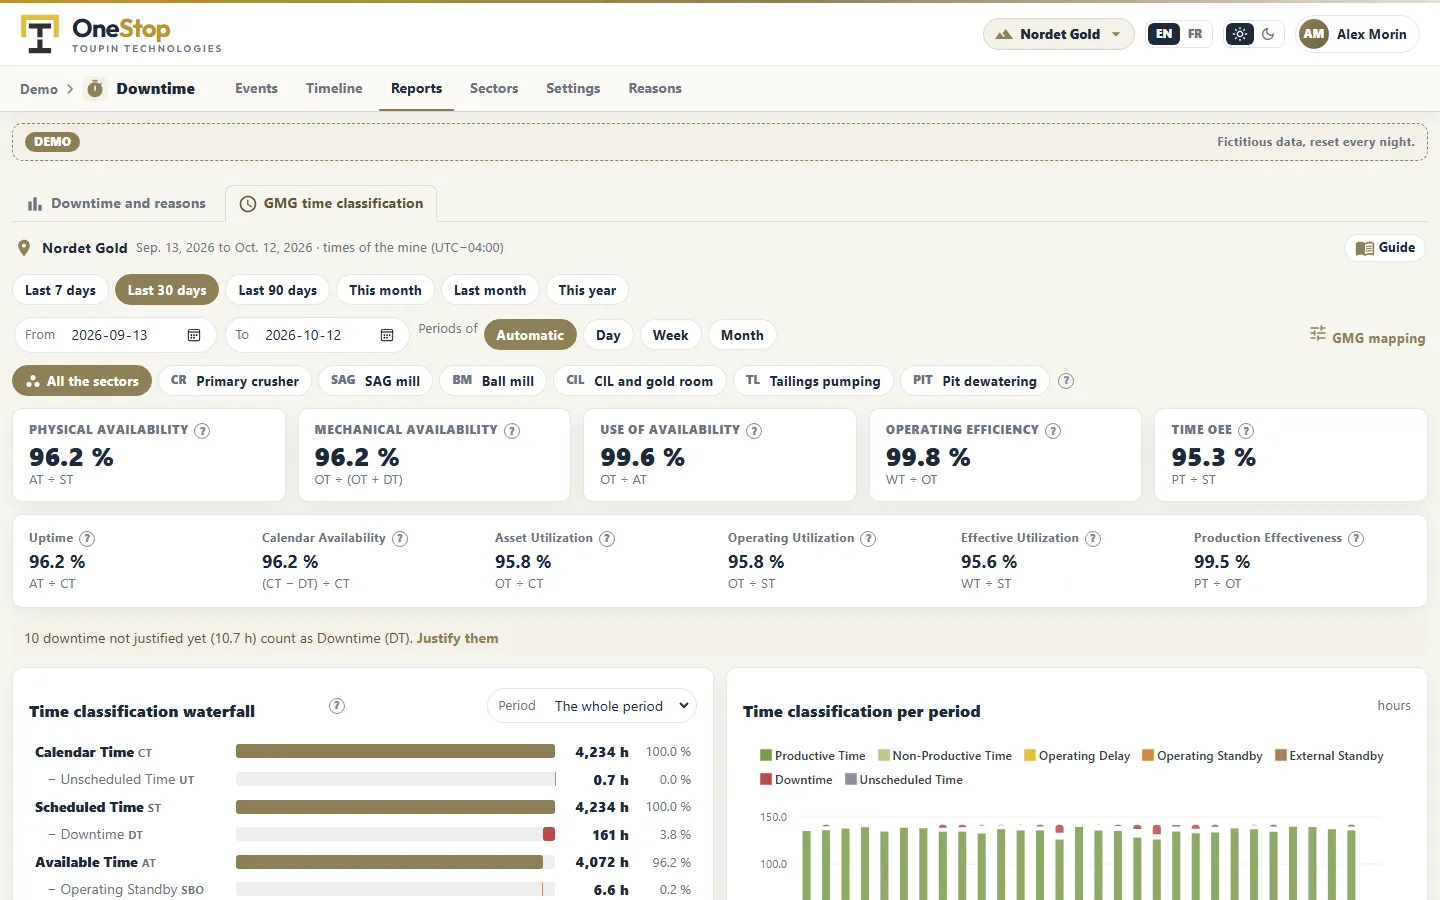Open the Timeline tab

(334, 88)
